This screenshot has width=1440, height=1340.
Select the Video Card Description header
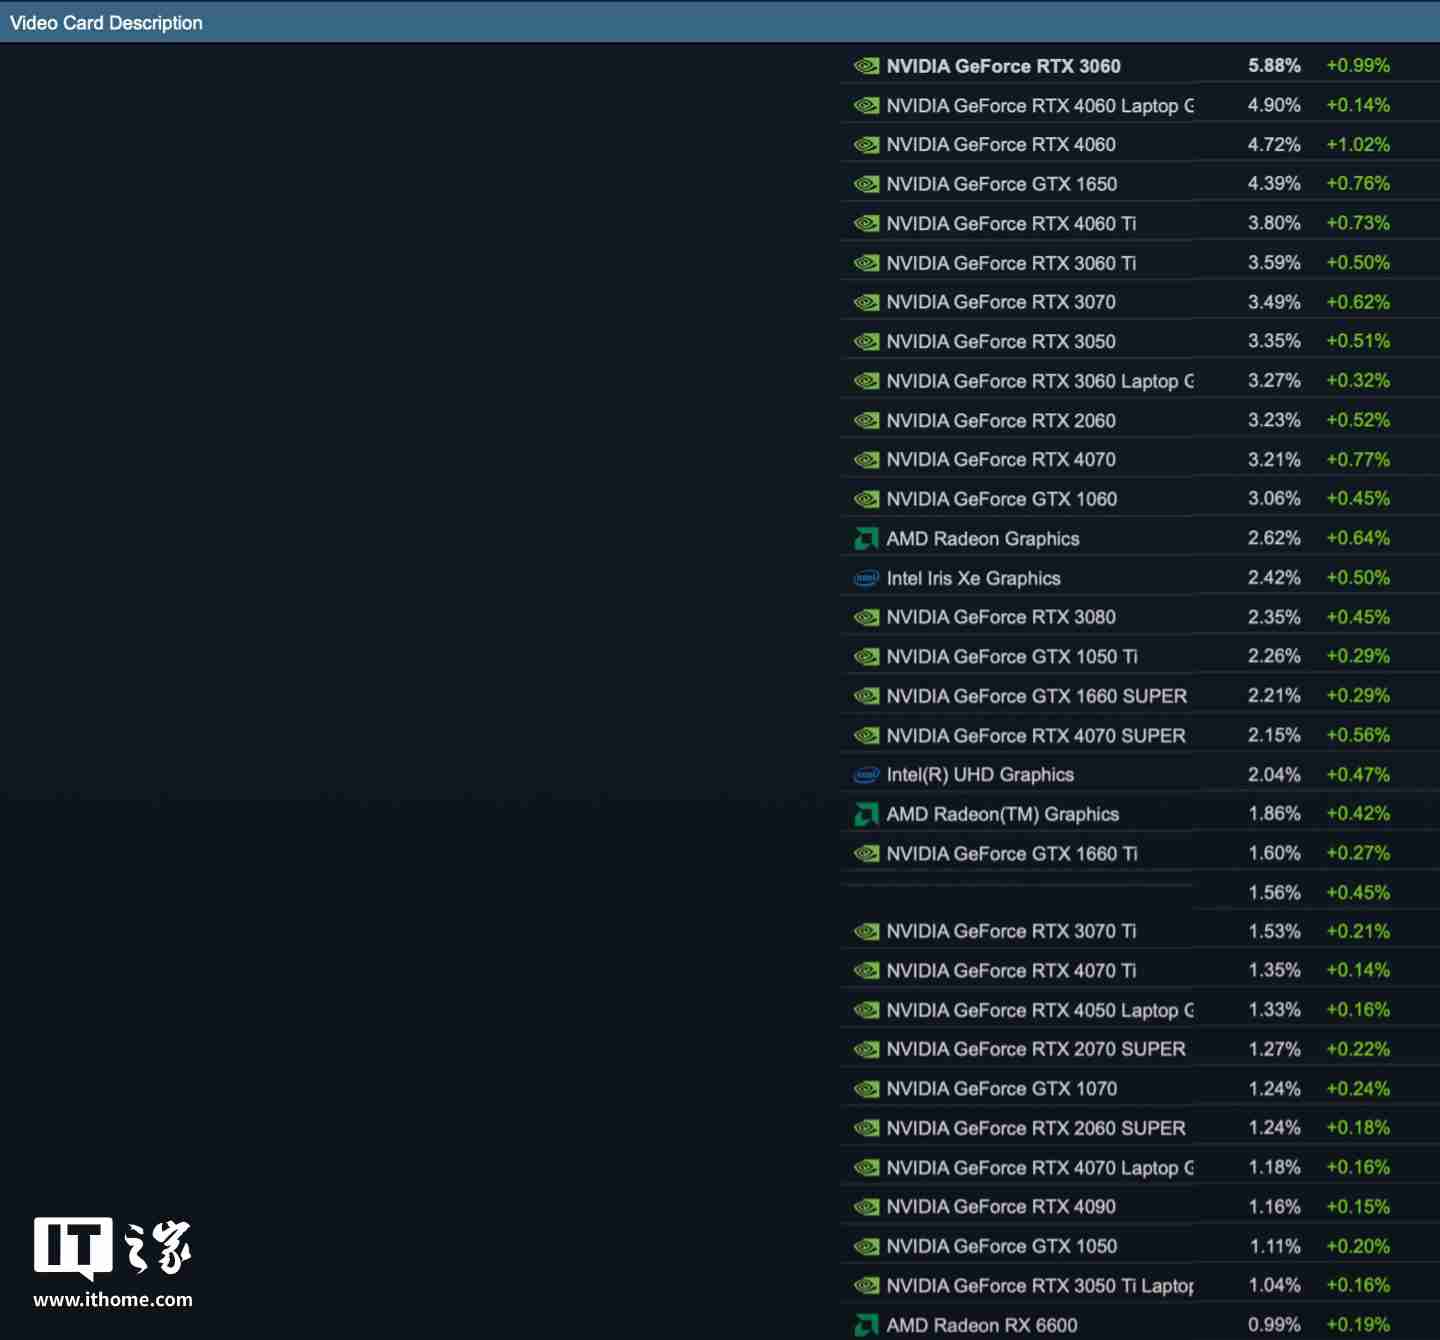pyautogui.click(x=106, y=23)
